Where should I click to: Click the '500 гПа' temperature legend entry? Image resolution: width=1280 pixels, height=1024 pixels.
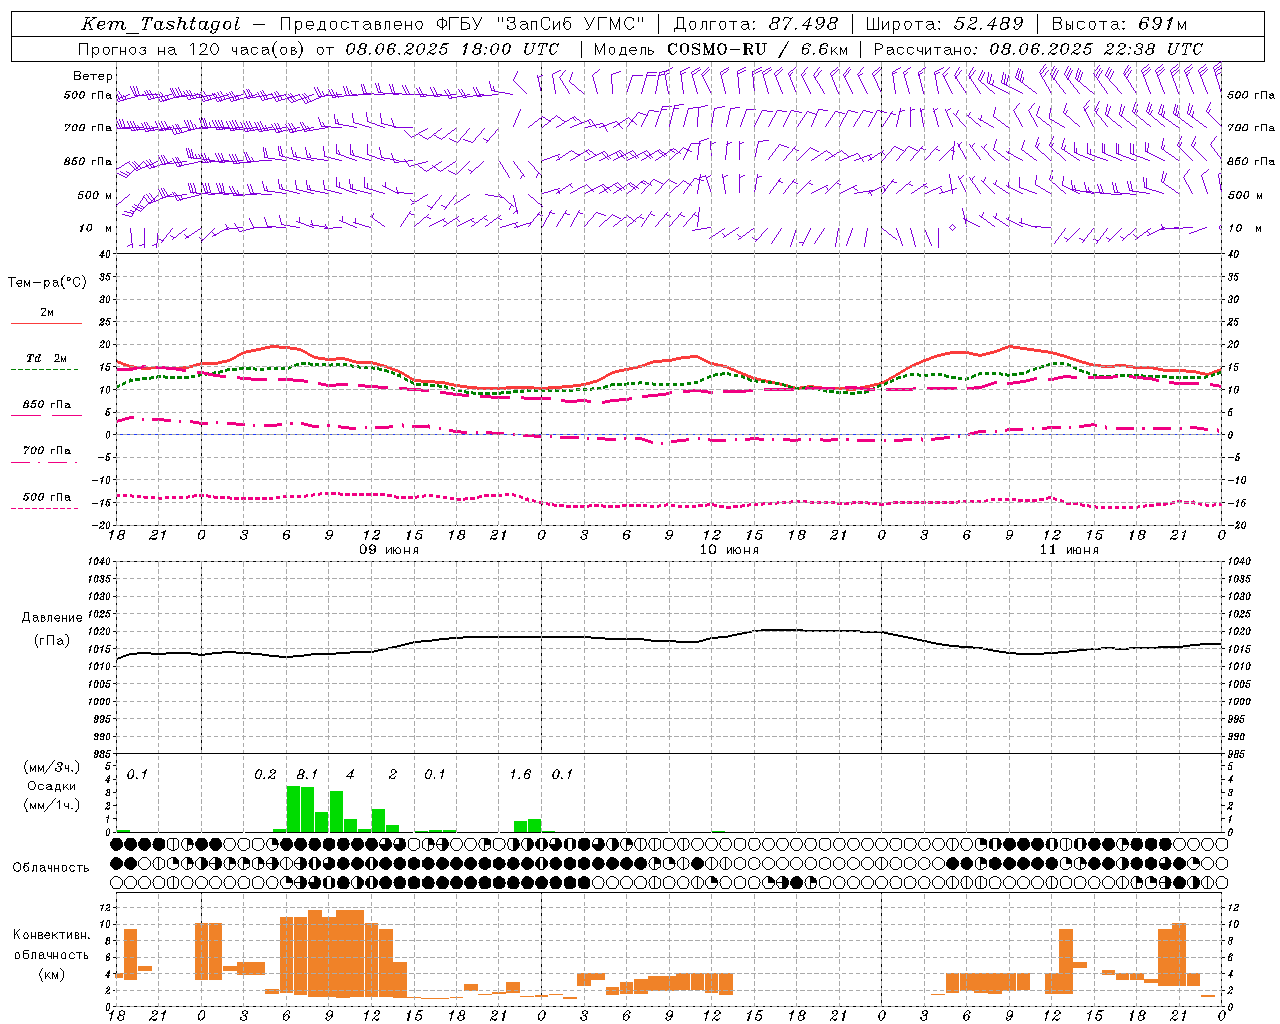coord(46,497)
